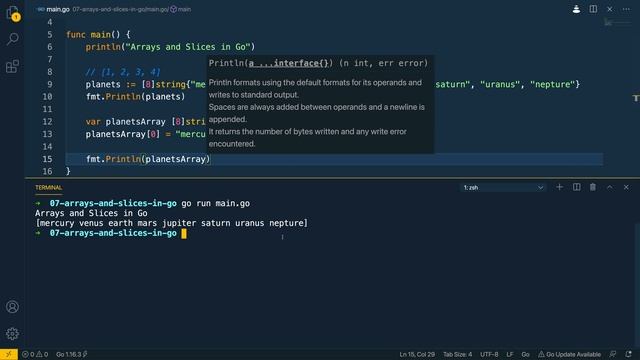Open the Explorer view in activity bar

(12, 13)
